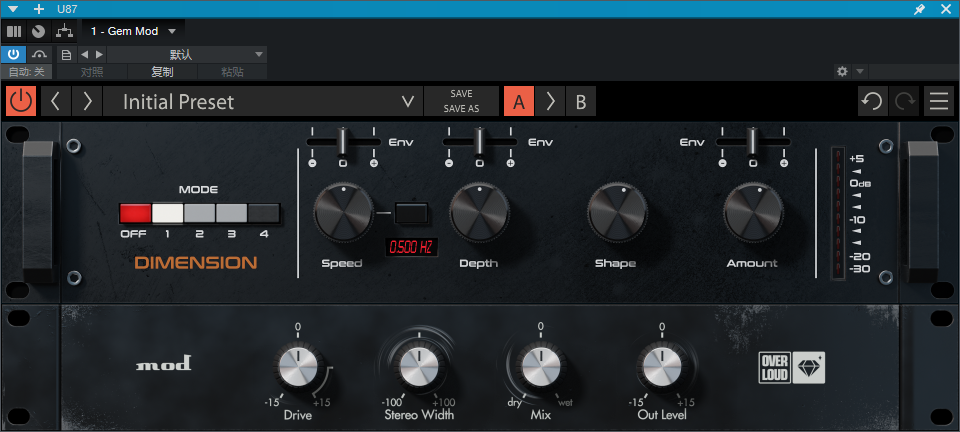The width and height of the screenshot is (960, 432).
Task: Toggle the Speed sync button
Action: [413, 212]
